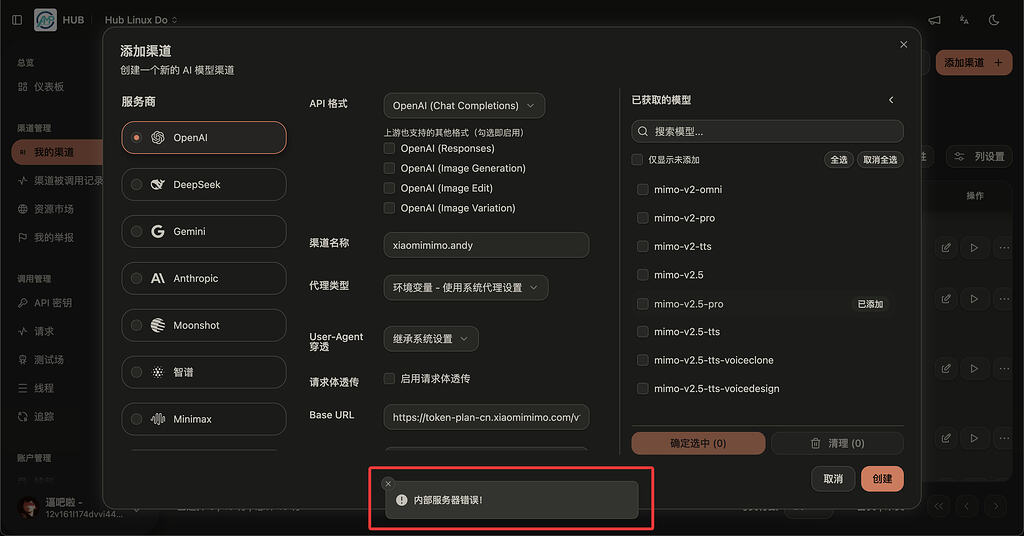The height and width of the screenshot is (536, 1024).
Task: Open the API 格式 dropdown
Action: click(x=464, y=106)
